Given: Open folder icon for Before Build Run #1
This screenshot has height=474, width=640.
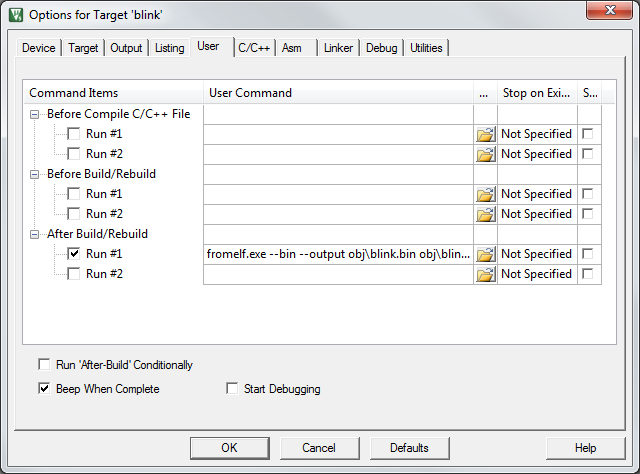Looking at the screenshot, I should (x=485, y=194).
